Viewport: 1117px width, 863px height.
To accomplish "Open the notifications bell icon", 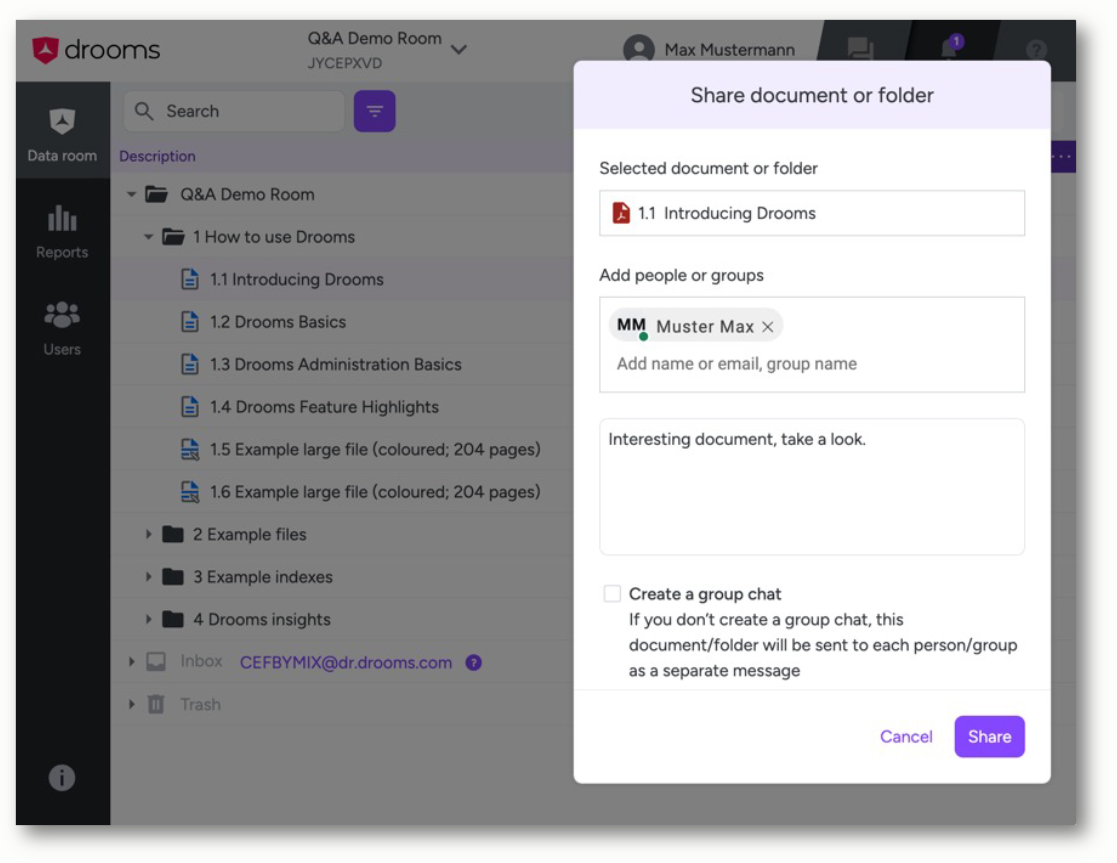I will (x=950, y=48).
